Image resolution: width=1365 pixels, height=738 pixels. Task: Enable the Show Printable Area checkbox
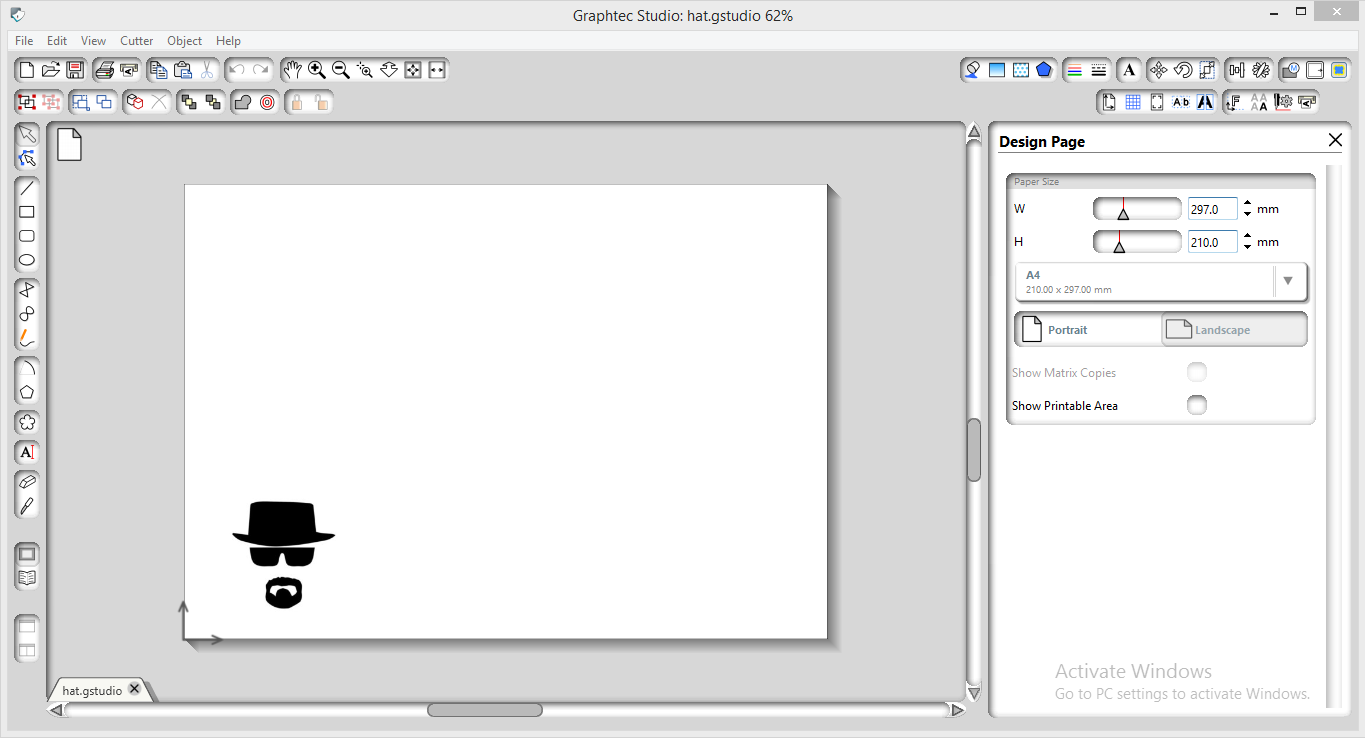tap(1196, 405)
